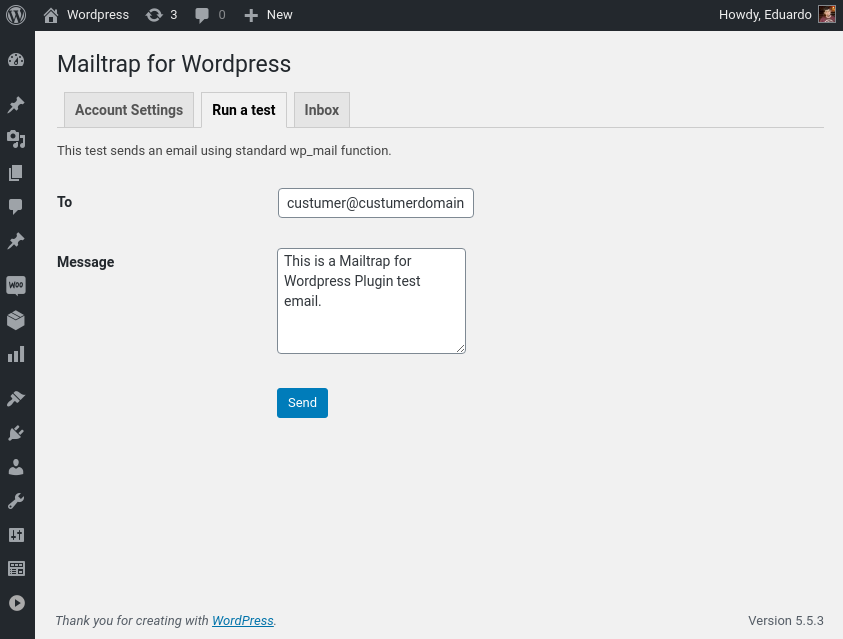The width and height of the screenshot is (843, 639).
Task: Click the Mailtrap for Wordpress heading
Action: click(174, 64)
